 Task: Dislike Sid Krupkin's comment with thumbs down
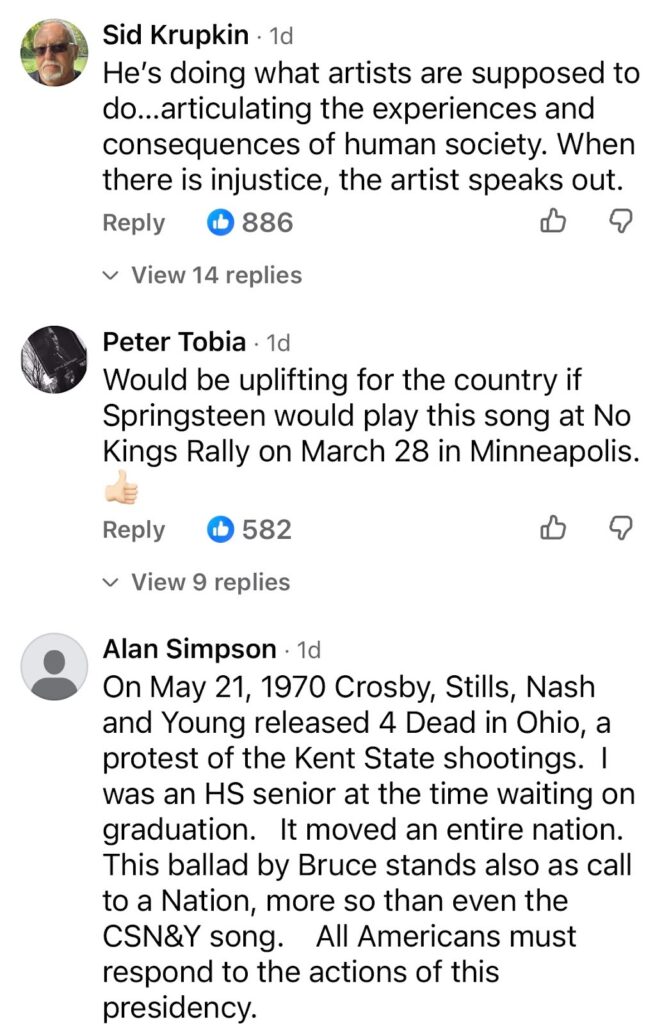pyautogui.click(x=622, y=222)
